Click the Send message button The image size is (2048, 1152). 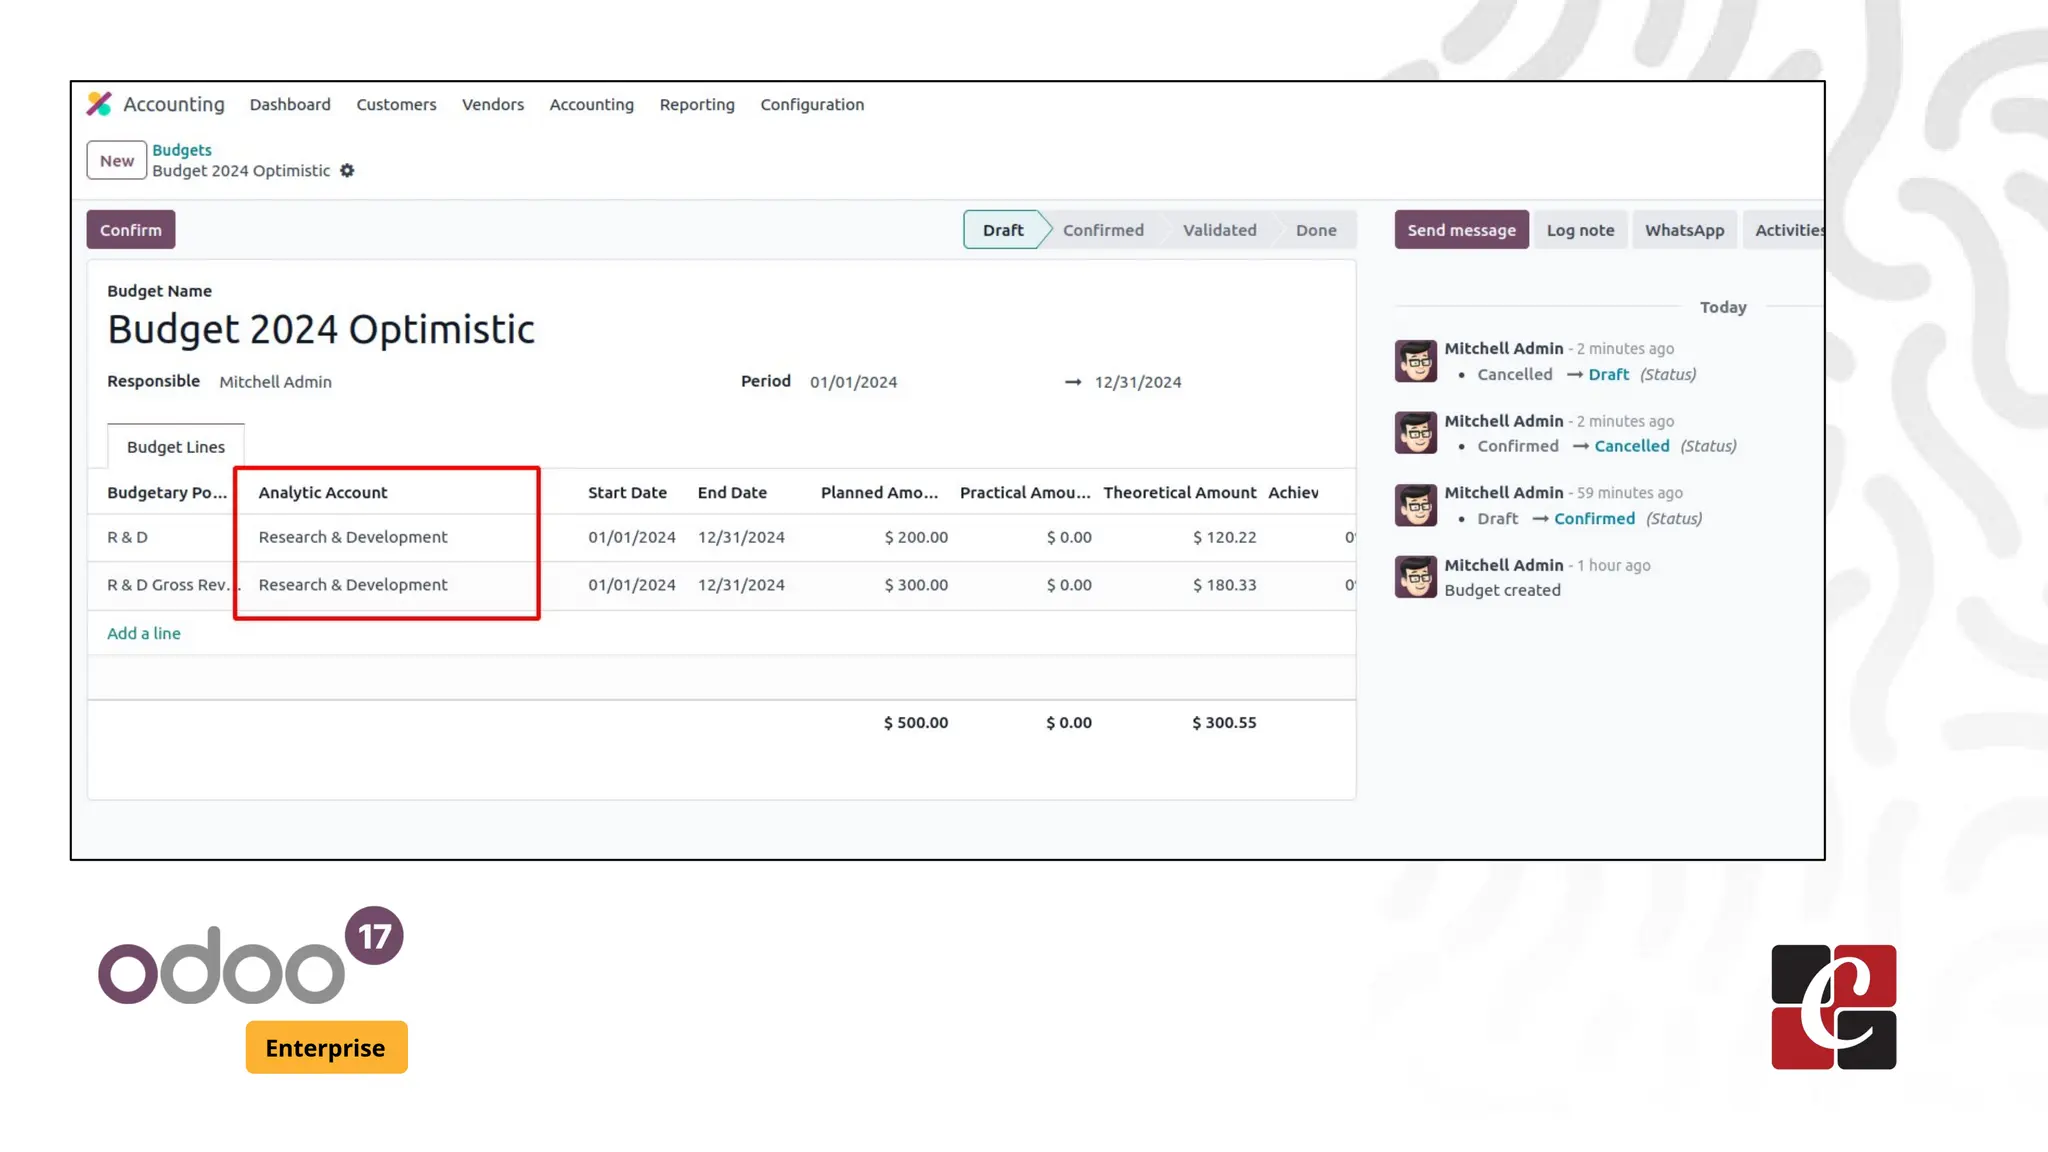point(1461,230)
